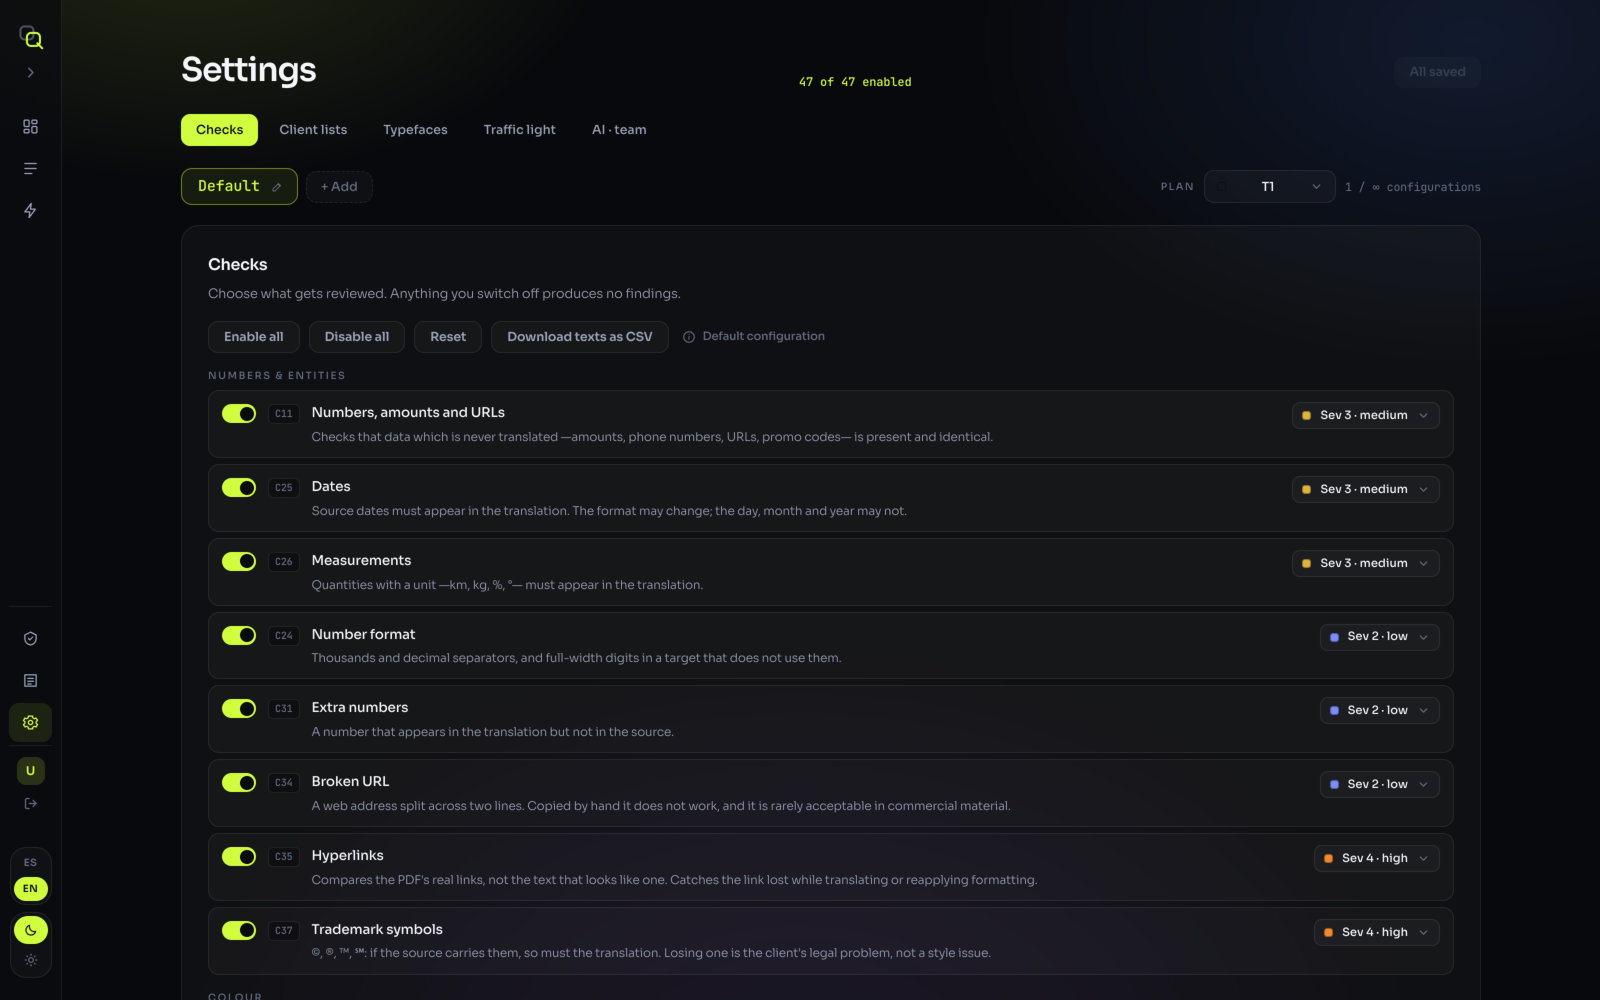Click the app logo icon in the sidebar

coord(31,38)
